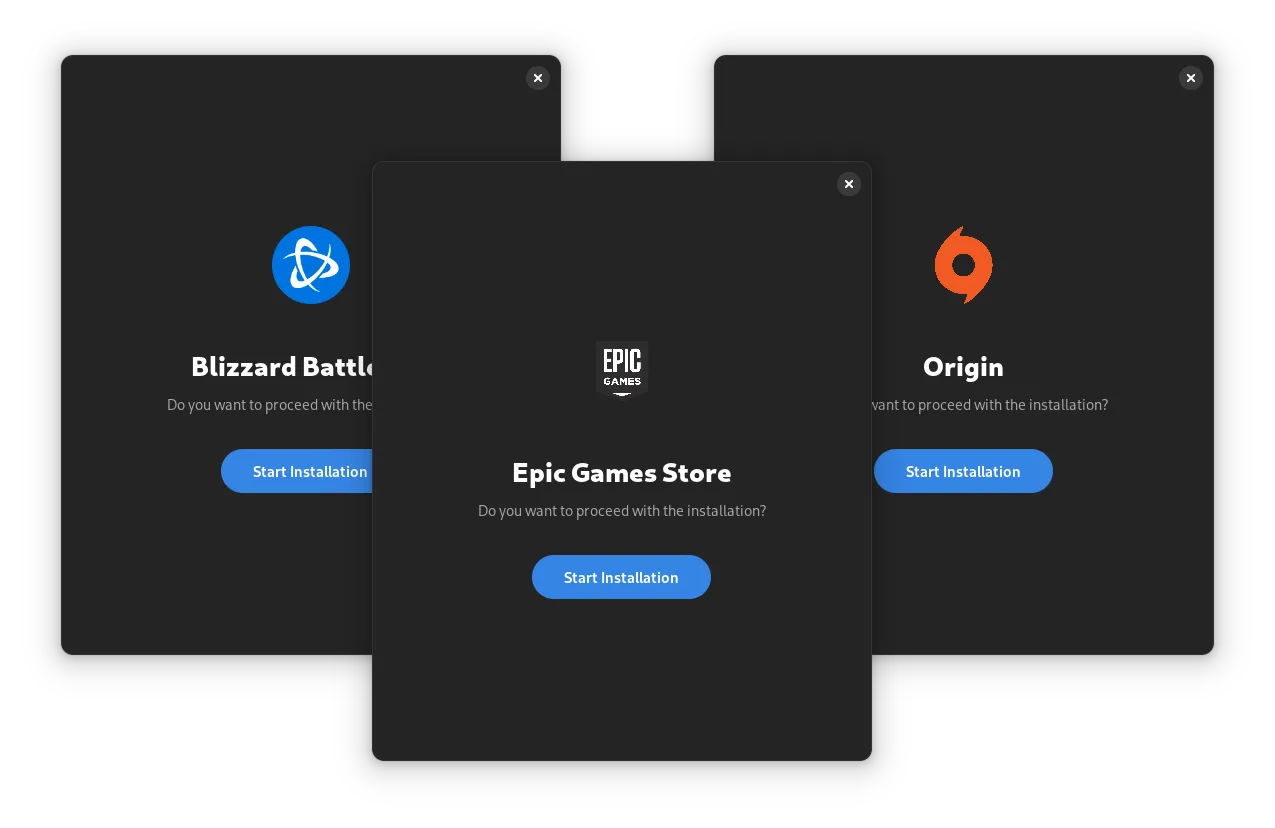The width and height of the screenshot is (1275, 828).
Task: Start installation of Blizzard Battle.net
Action: (x=298, y=471)
